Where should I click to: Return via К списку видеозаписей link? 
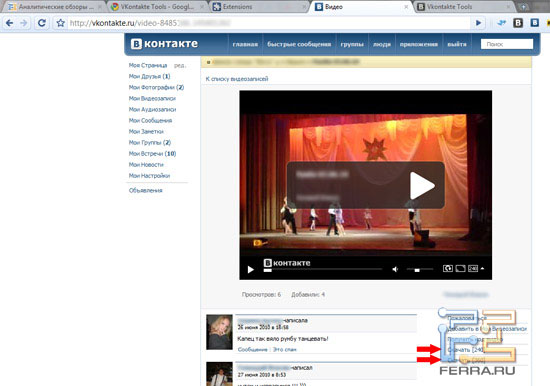click(237, 79)
